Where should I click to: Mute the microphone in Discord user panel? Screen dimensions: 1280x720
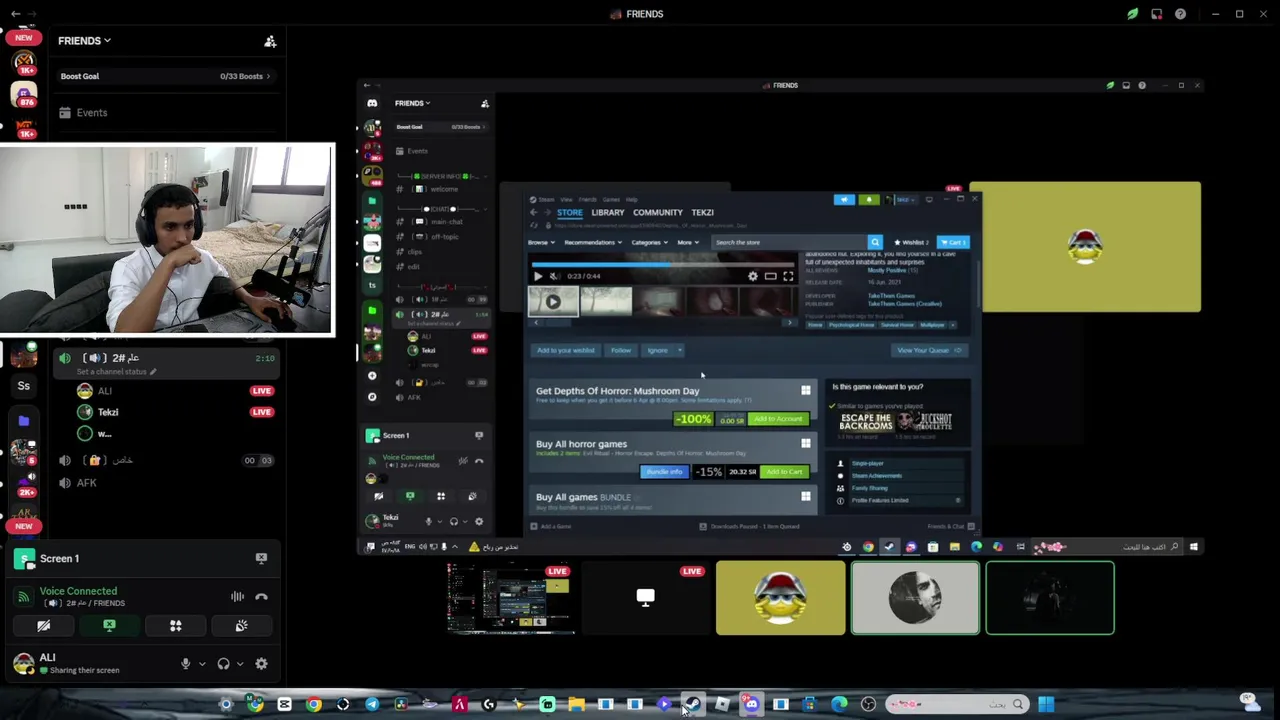(185, 664)
